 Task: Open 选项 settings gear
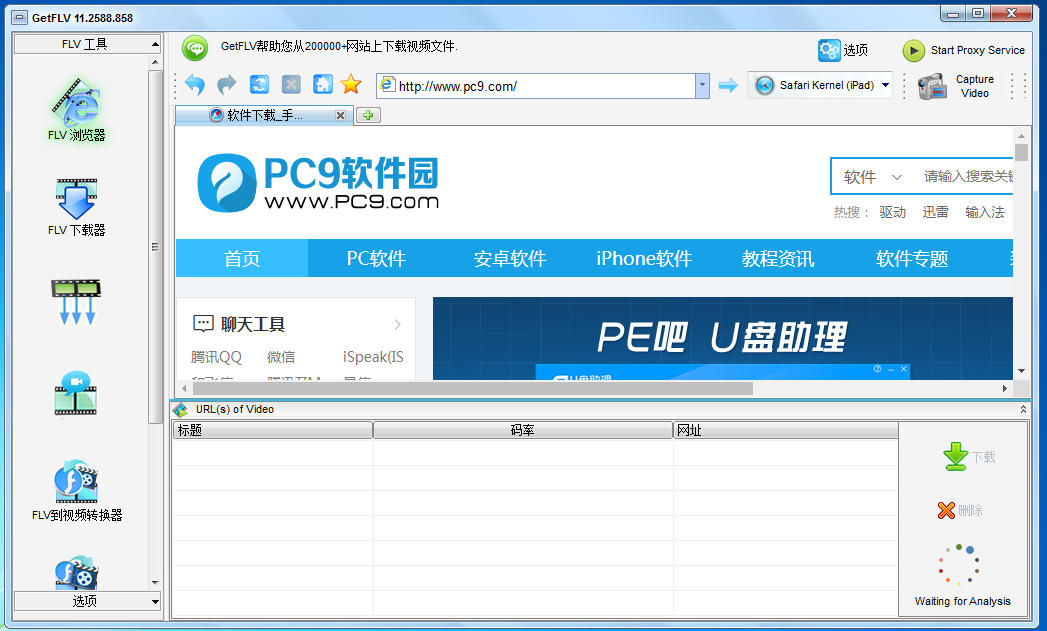[829, 50]
